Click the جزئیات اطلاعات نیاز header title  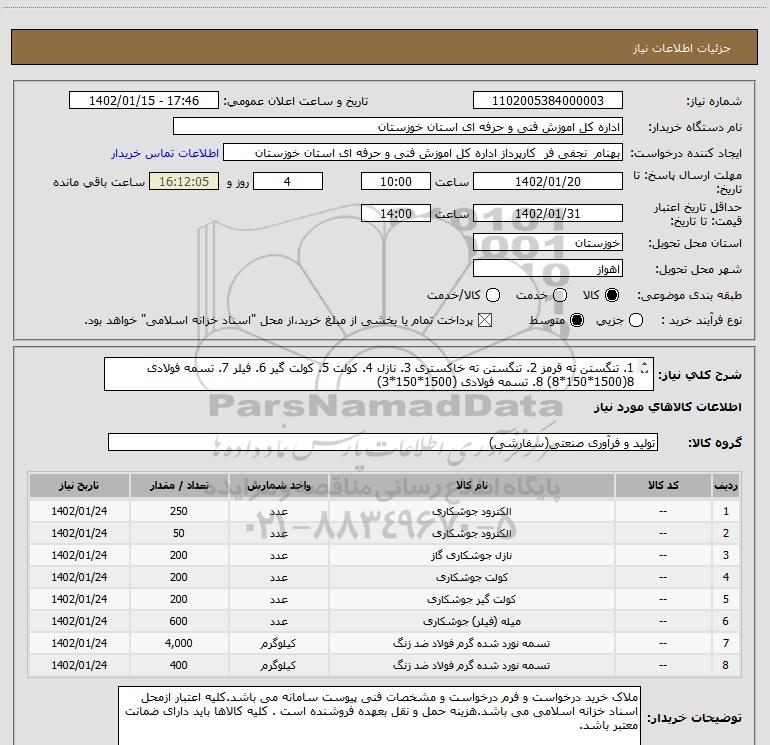[681, 48]
